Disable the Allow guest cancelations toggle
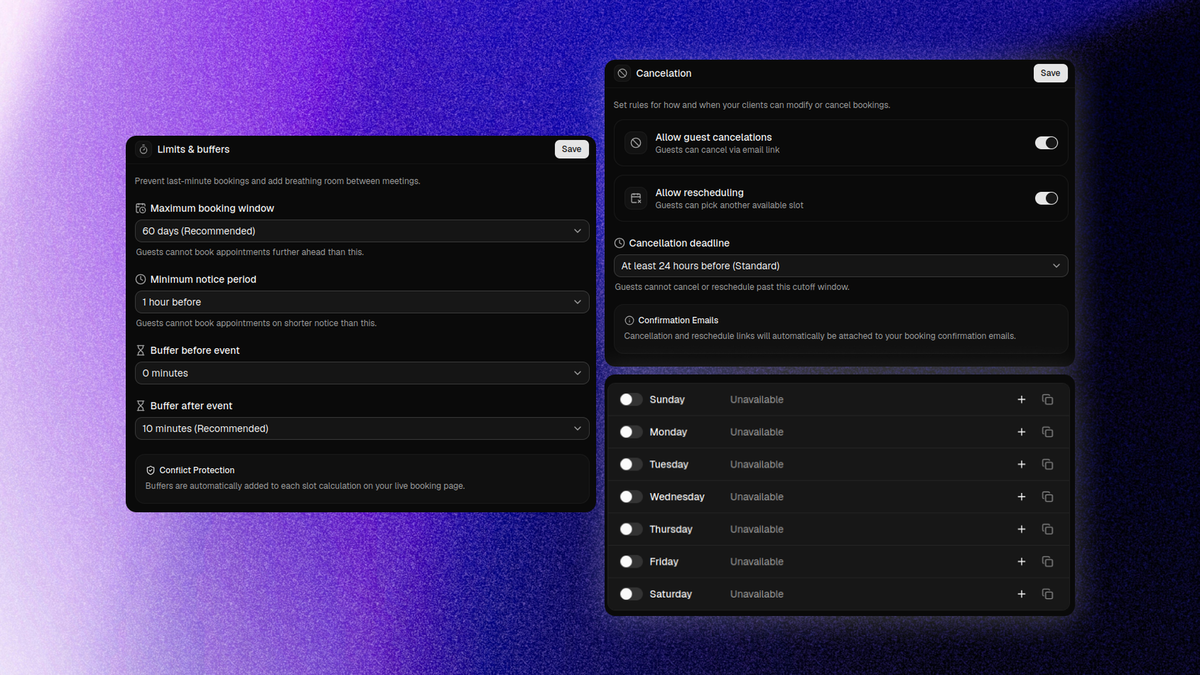The width and height of the screenshot is (1200, 675). [1046, 143]
